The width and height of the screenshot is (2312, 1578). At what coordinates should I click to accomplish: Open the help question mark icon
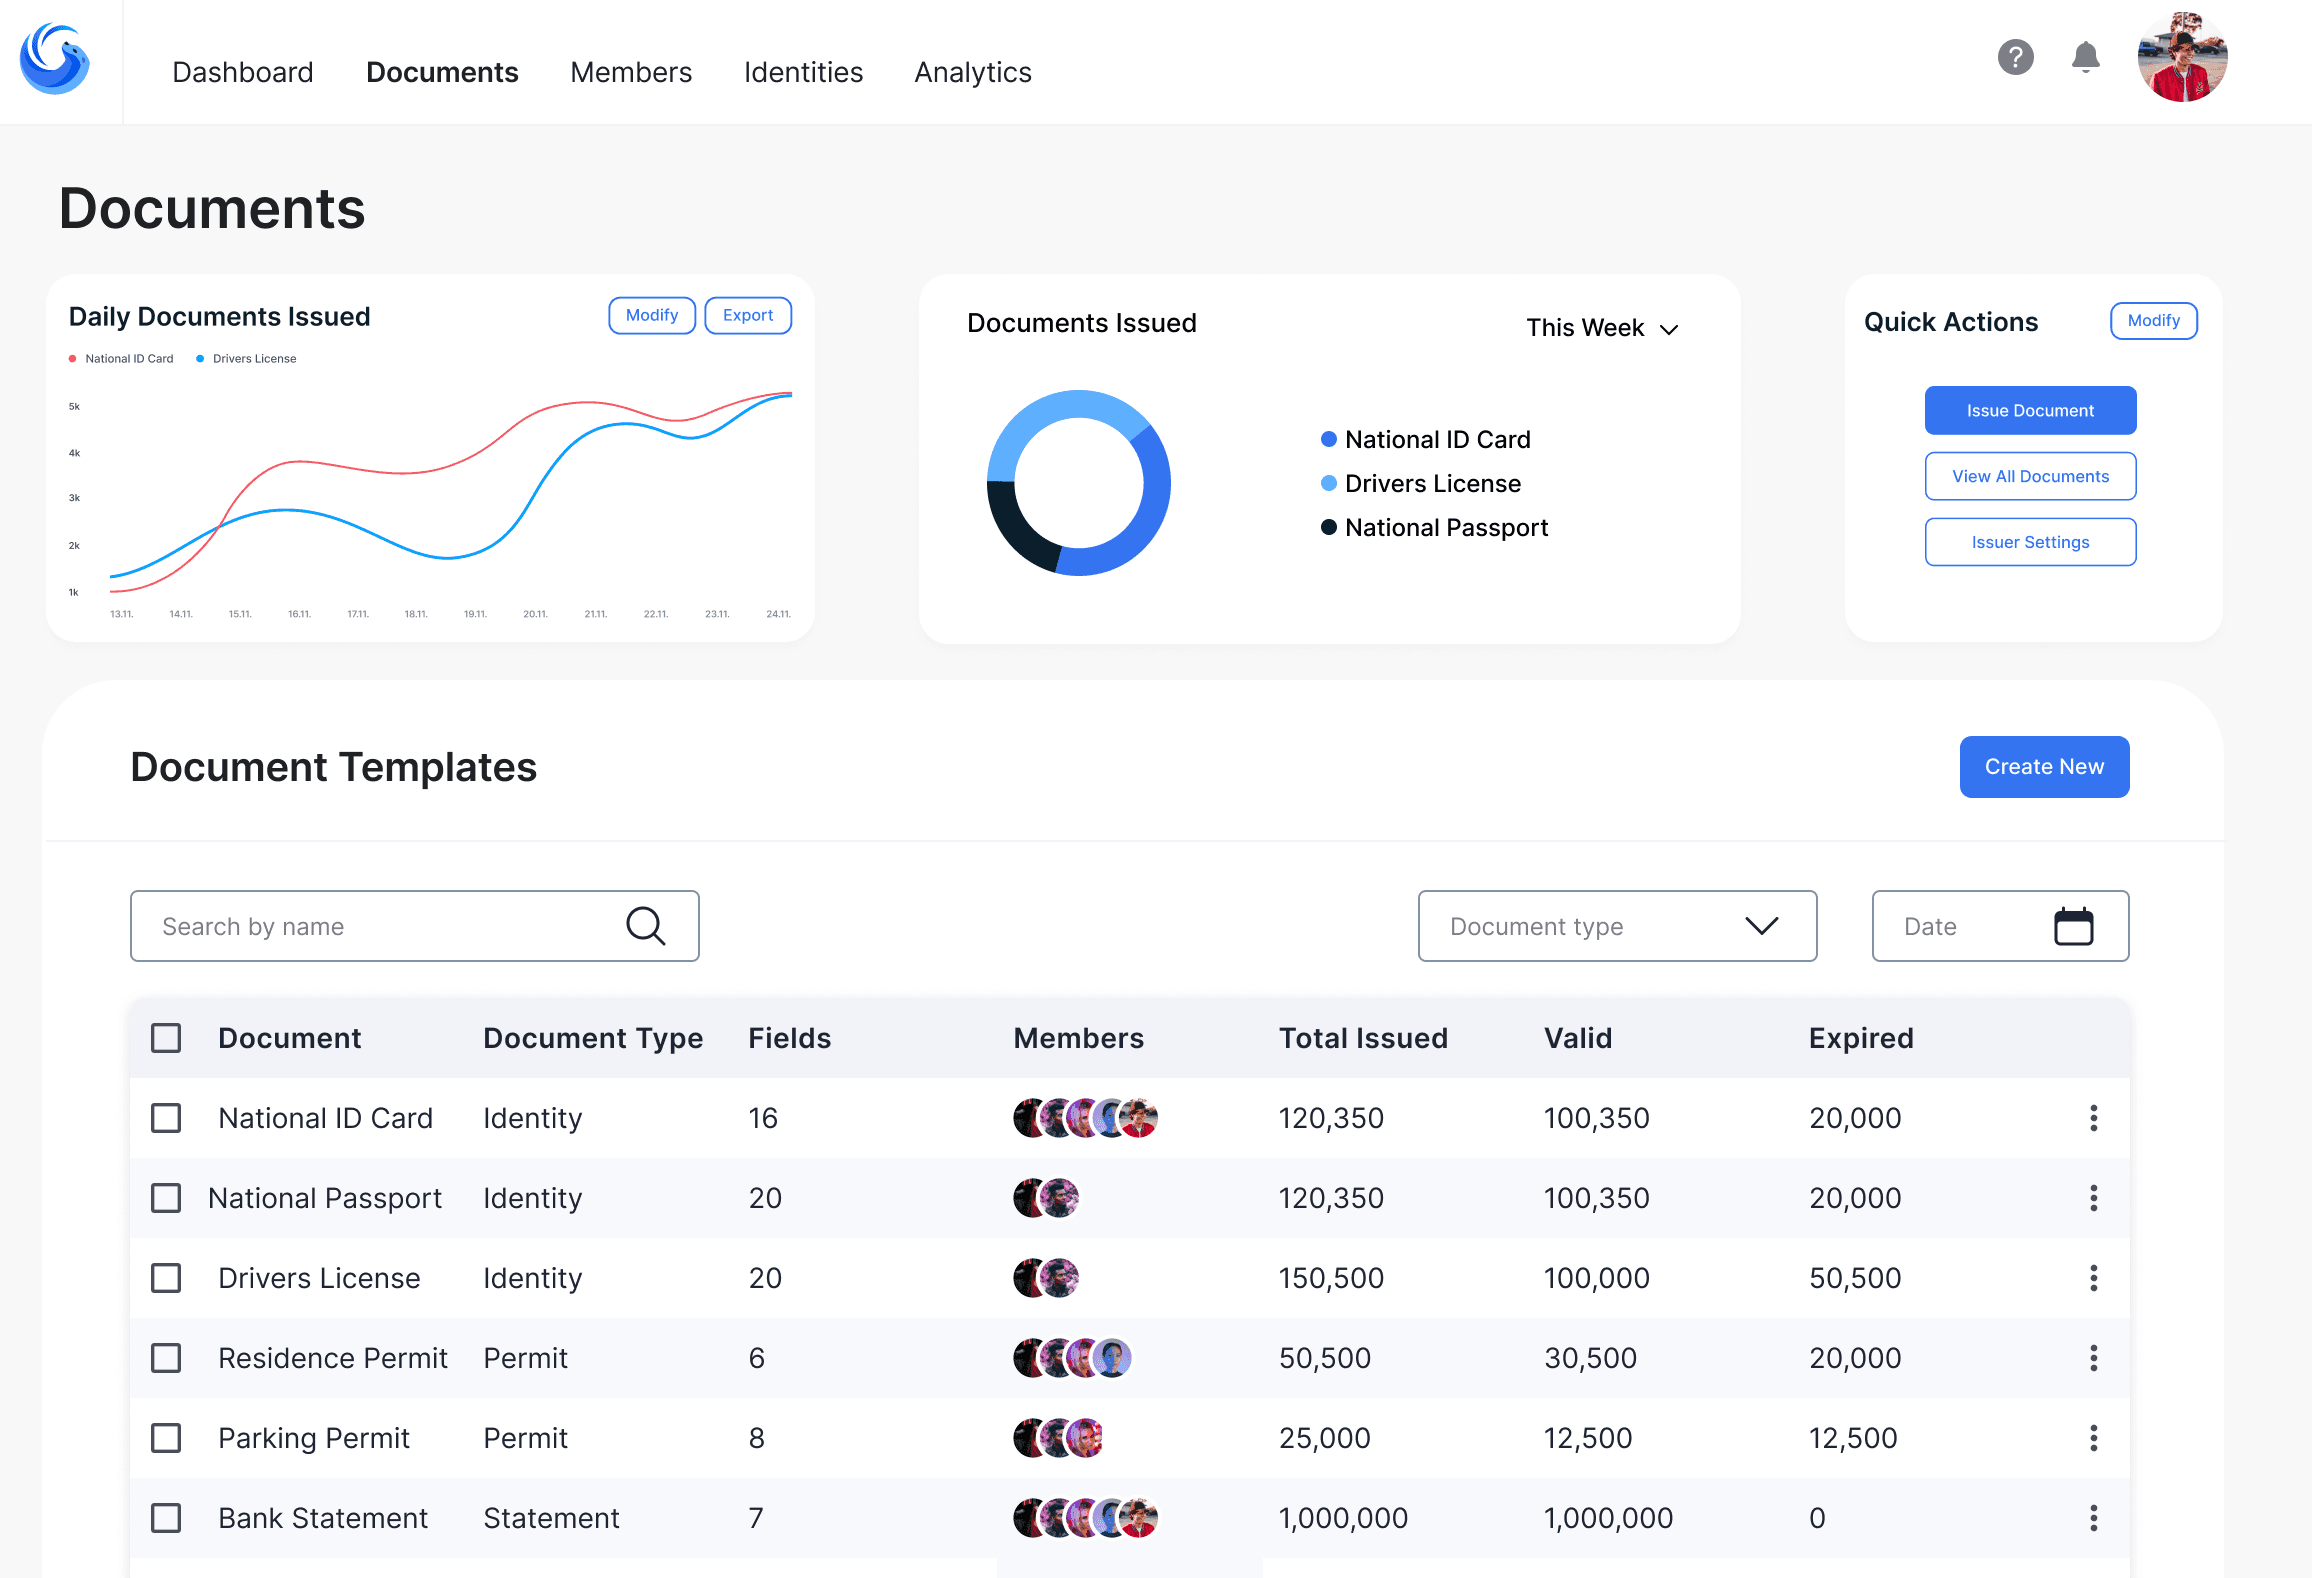click(2016, 58)
